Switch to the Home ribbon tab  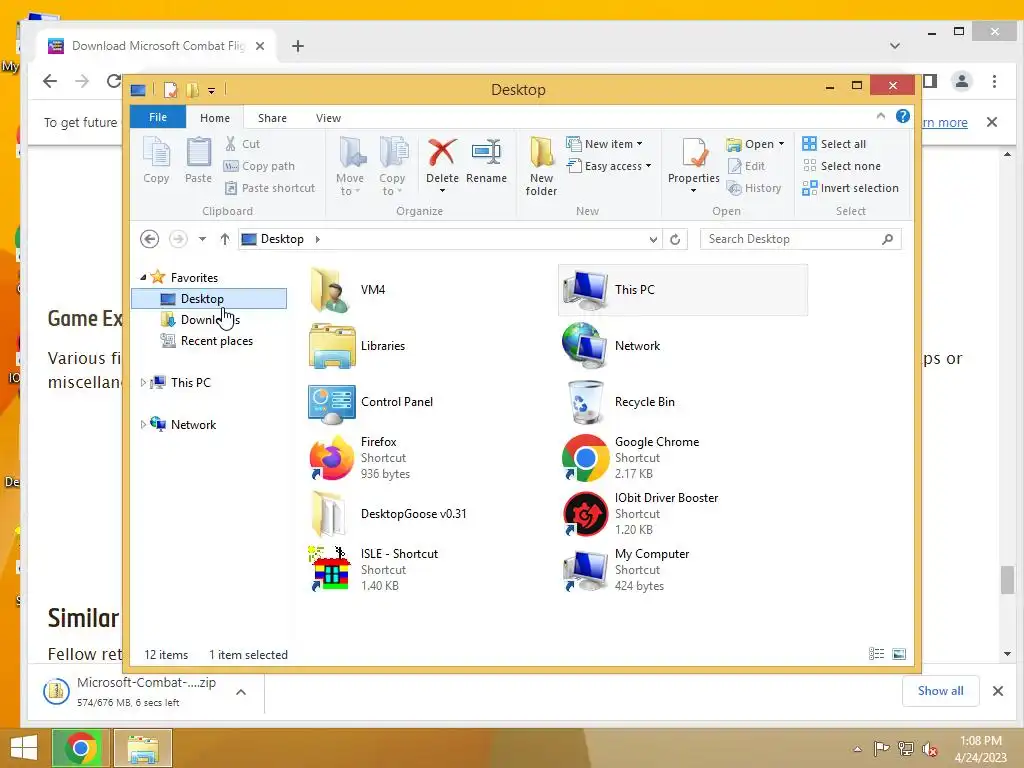point(215,118)
